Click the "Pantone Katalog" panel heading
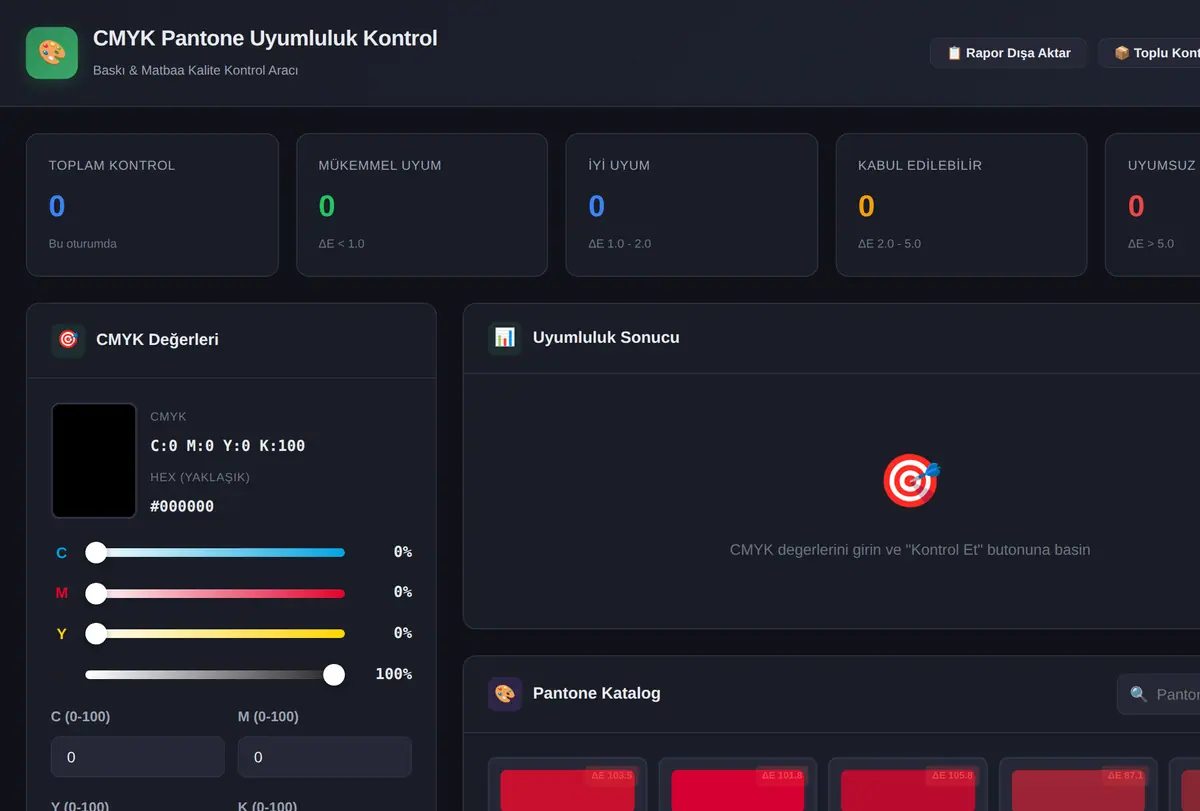 pos(597,694)
